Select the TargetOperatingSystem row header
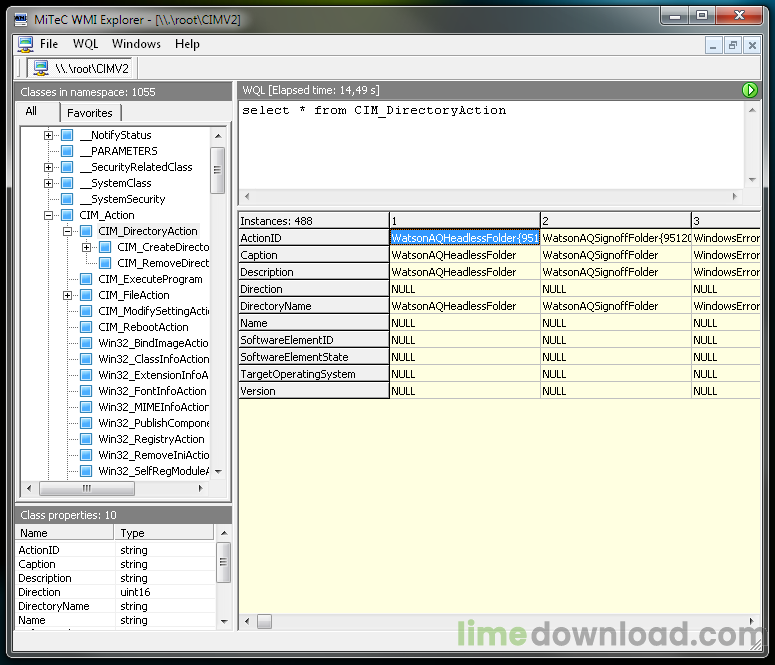This screenshot has height=665, width=775. click(314, 374)
